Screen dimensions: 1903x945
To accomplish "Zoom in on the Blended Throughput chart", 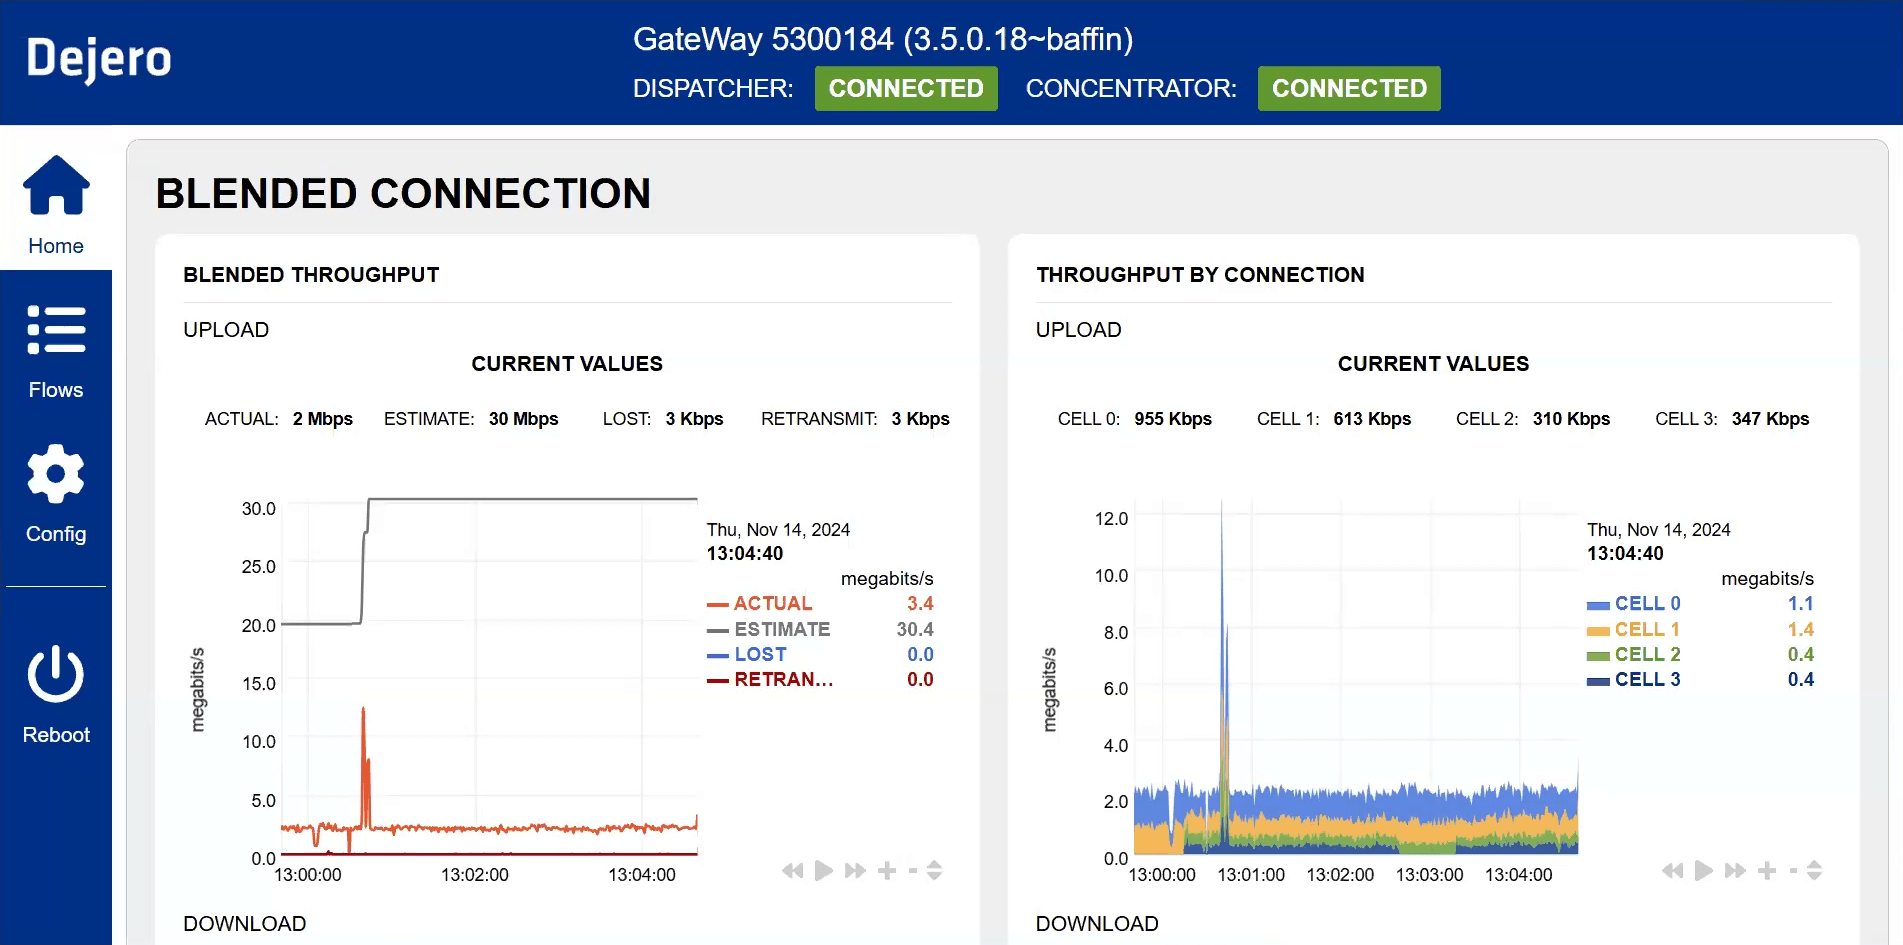I will (x=887, y=871).
